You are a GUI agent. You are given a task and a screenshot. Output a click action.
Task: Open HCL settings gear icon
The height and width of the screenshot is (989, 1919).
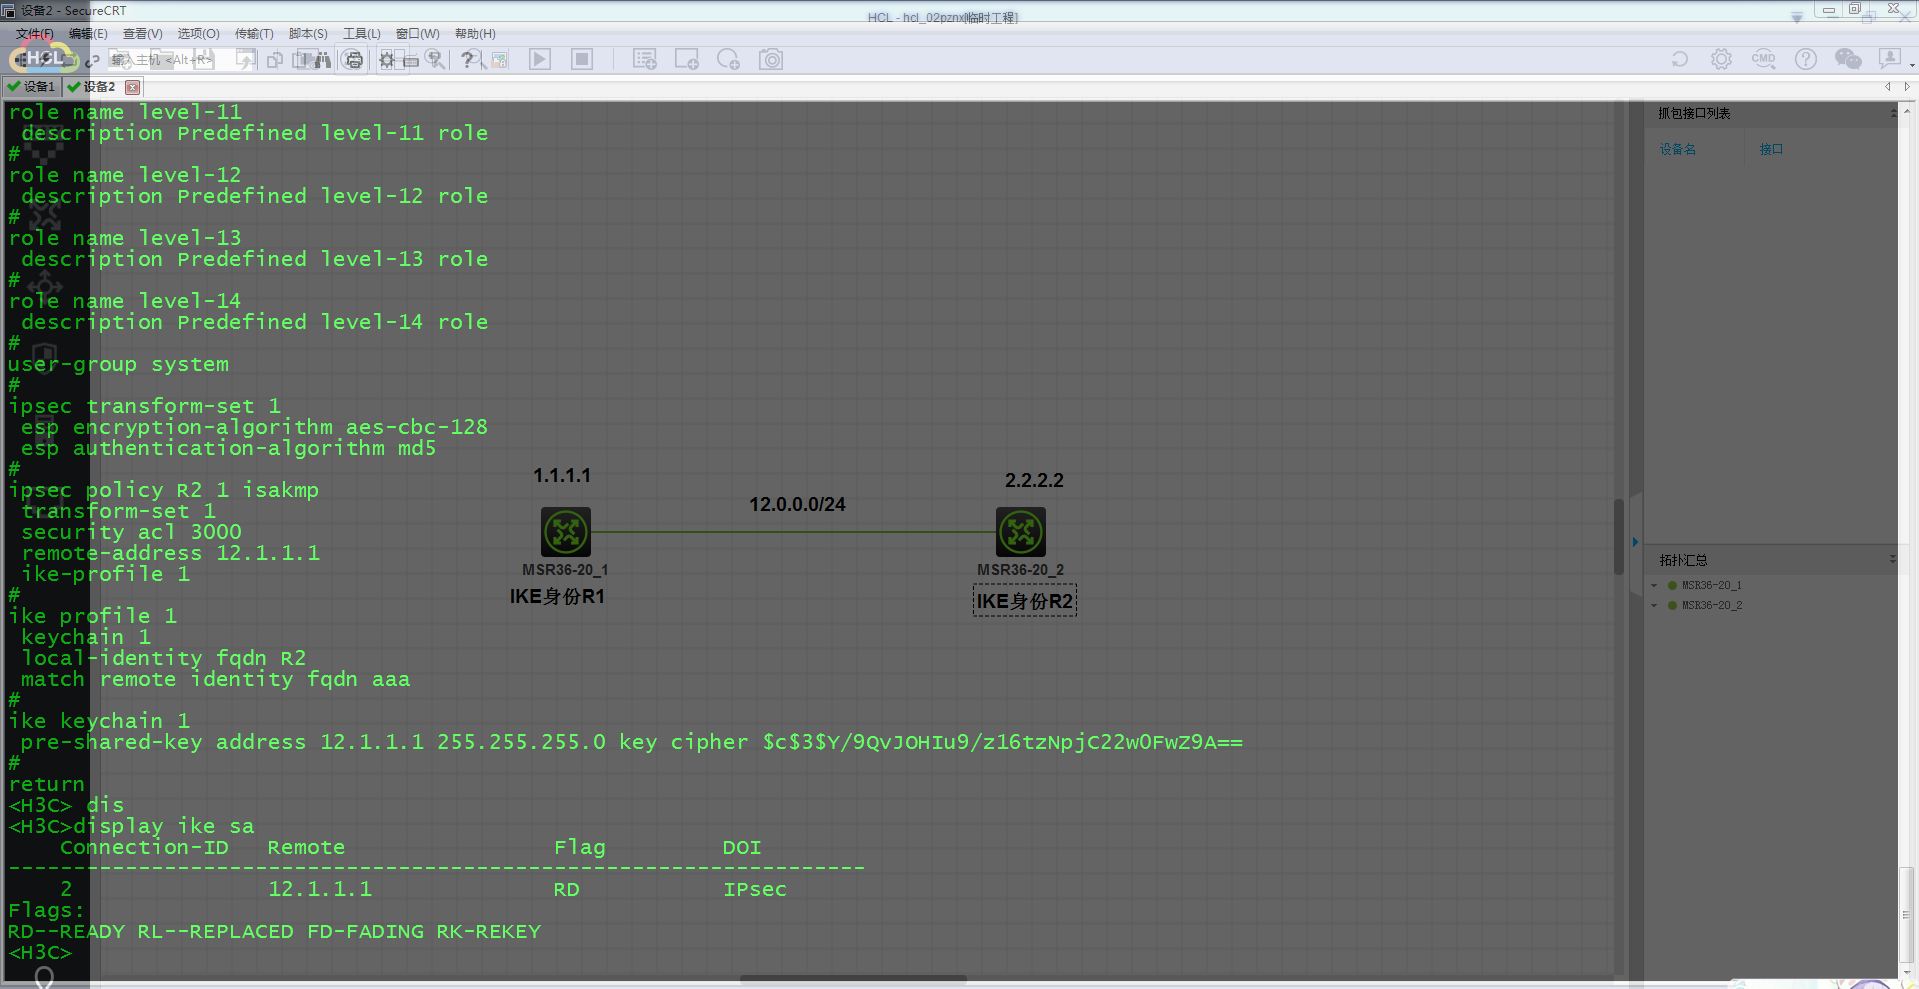(1721, 60)
